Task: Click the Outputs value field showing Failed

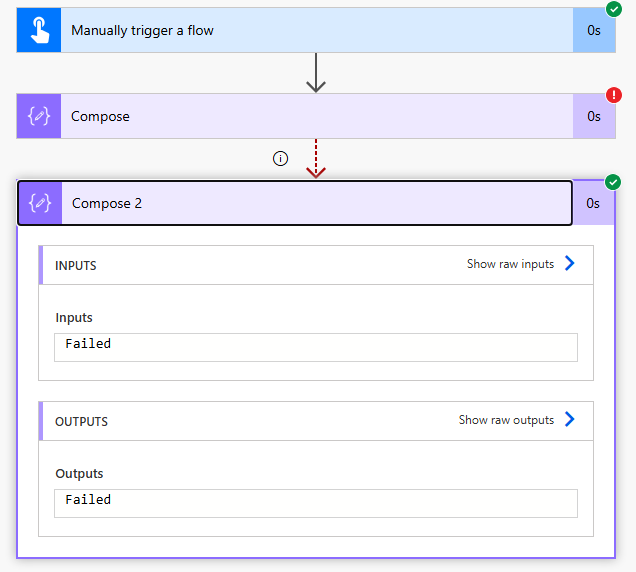Action: (x=316, y=503)
